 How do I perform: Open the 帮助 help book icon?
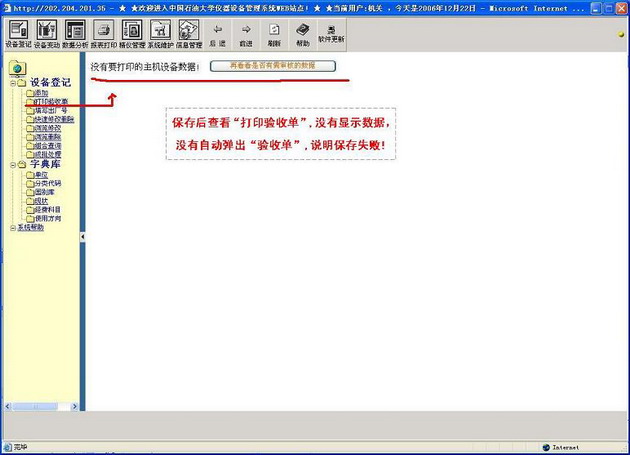(x=303, y=31)
